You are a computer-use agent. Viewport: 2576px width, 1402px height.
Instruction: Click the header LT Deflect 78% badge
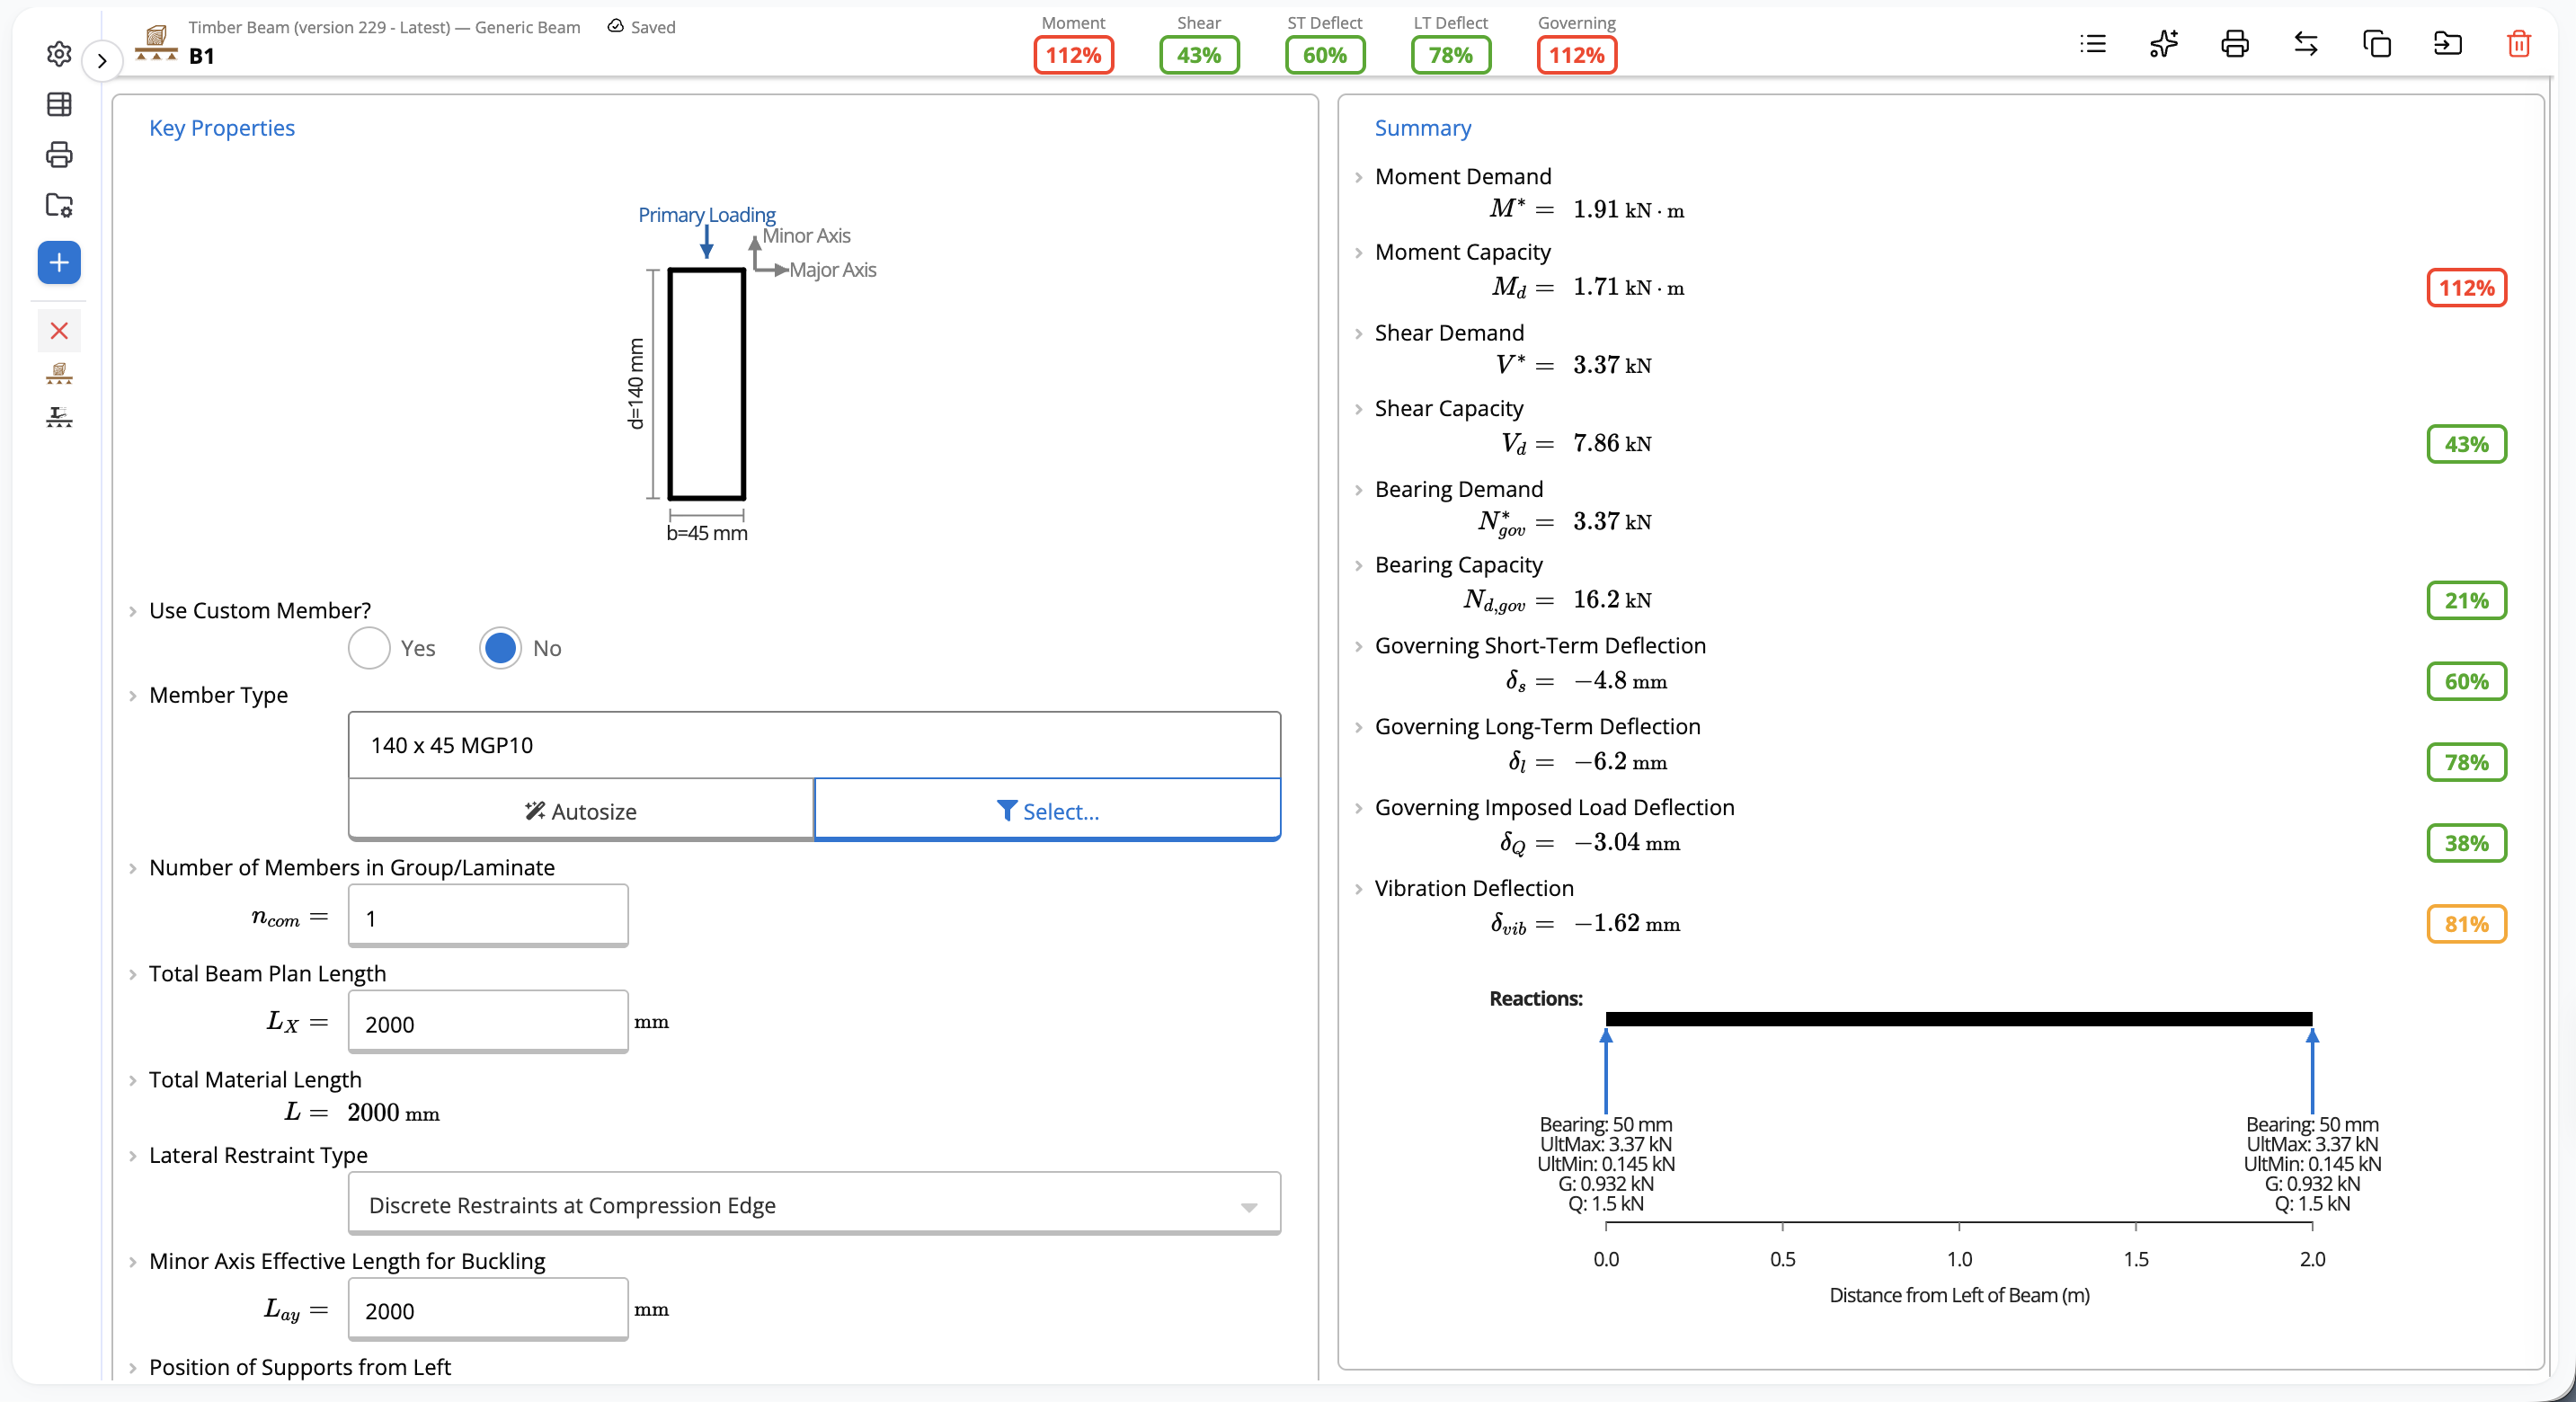[x=1451, y=55]
